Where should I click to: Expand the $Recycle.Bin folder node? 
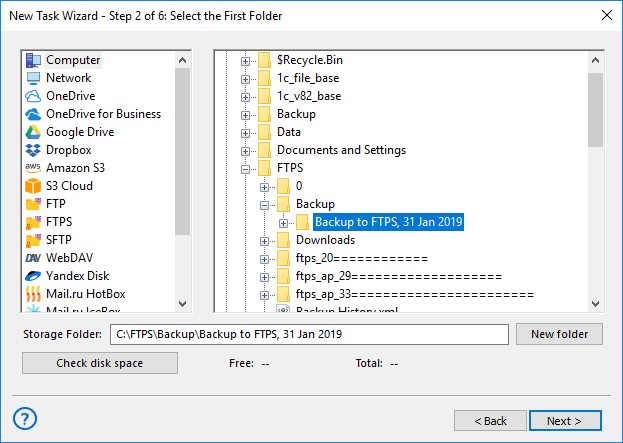(x=246, y=61)
